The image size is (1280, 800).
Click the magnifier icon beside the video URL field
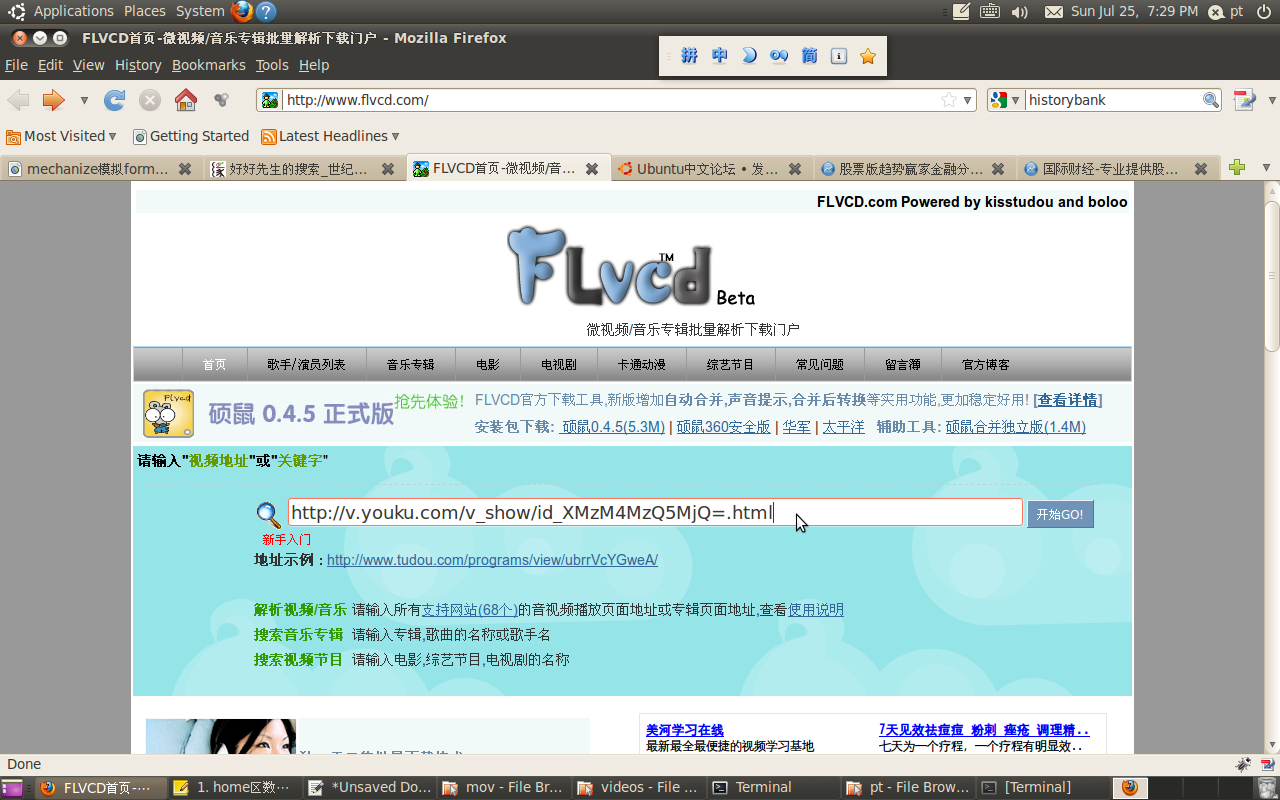(269, 515)
